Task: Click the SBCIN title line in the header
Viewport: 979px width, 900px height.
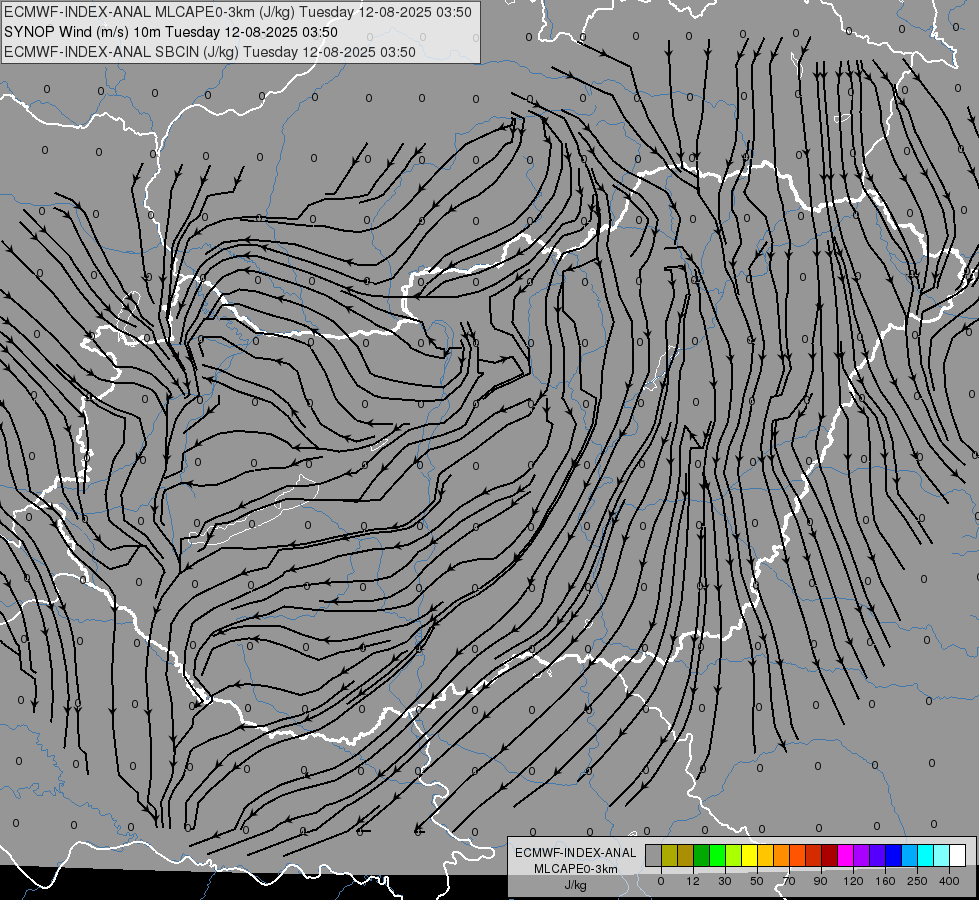Action: click(x=210, y=52)
